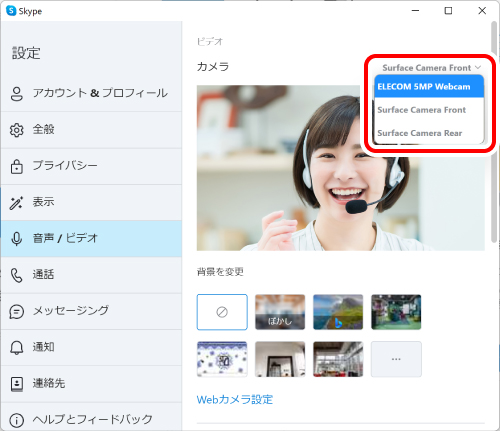Click the chat bubble icon for メッセージング
The image size is (500, 431).
(x=16, y=312)
